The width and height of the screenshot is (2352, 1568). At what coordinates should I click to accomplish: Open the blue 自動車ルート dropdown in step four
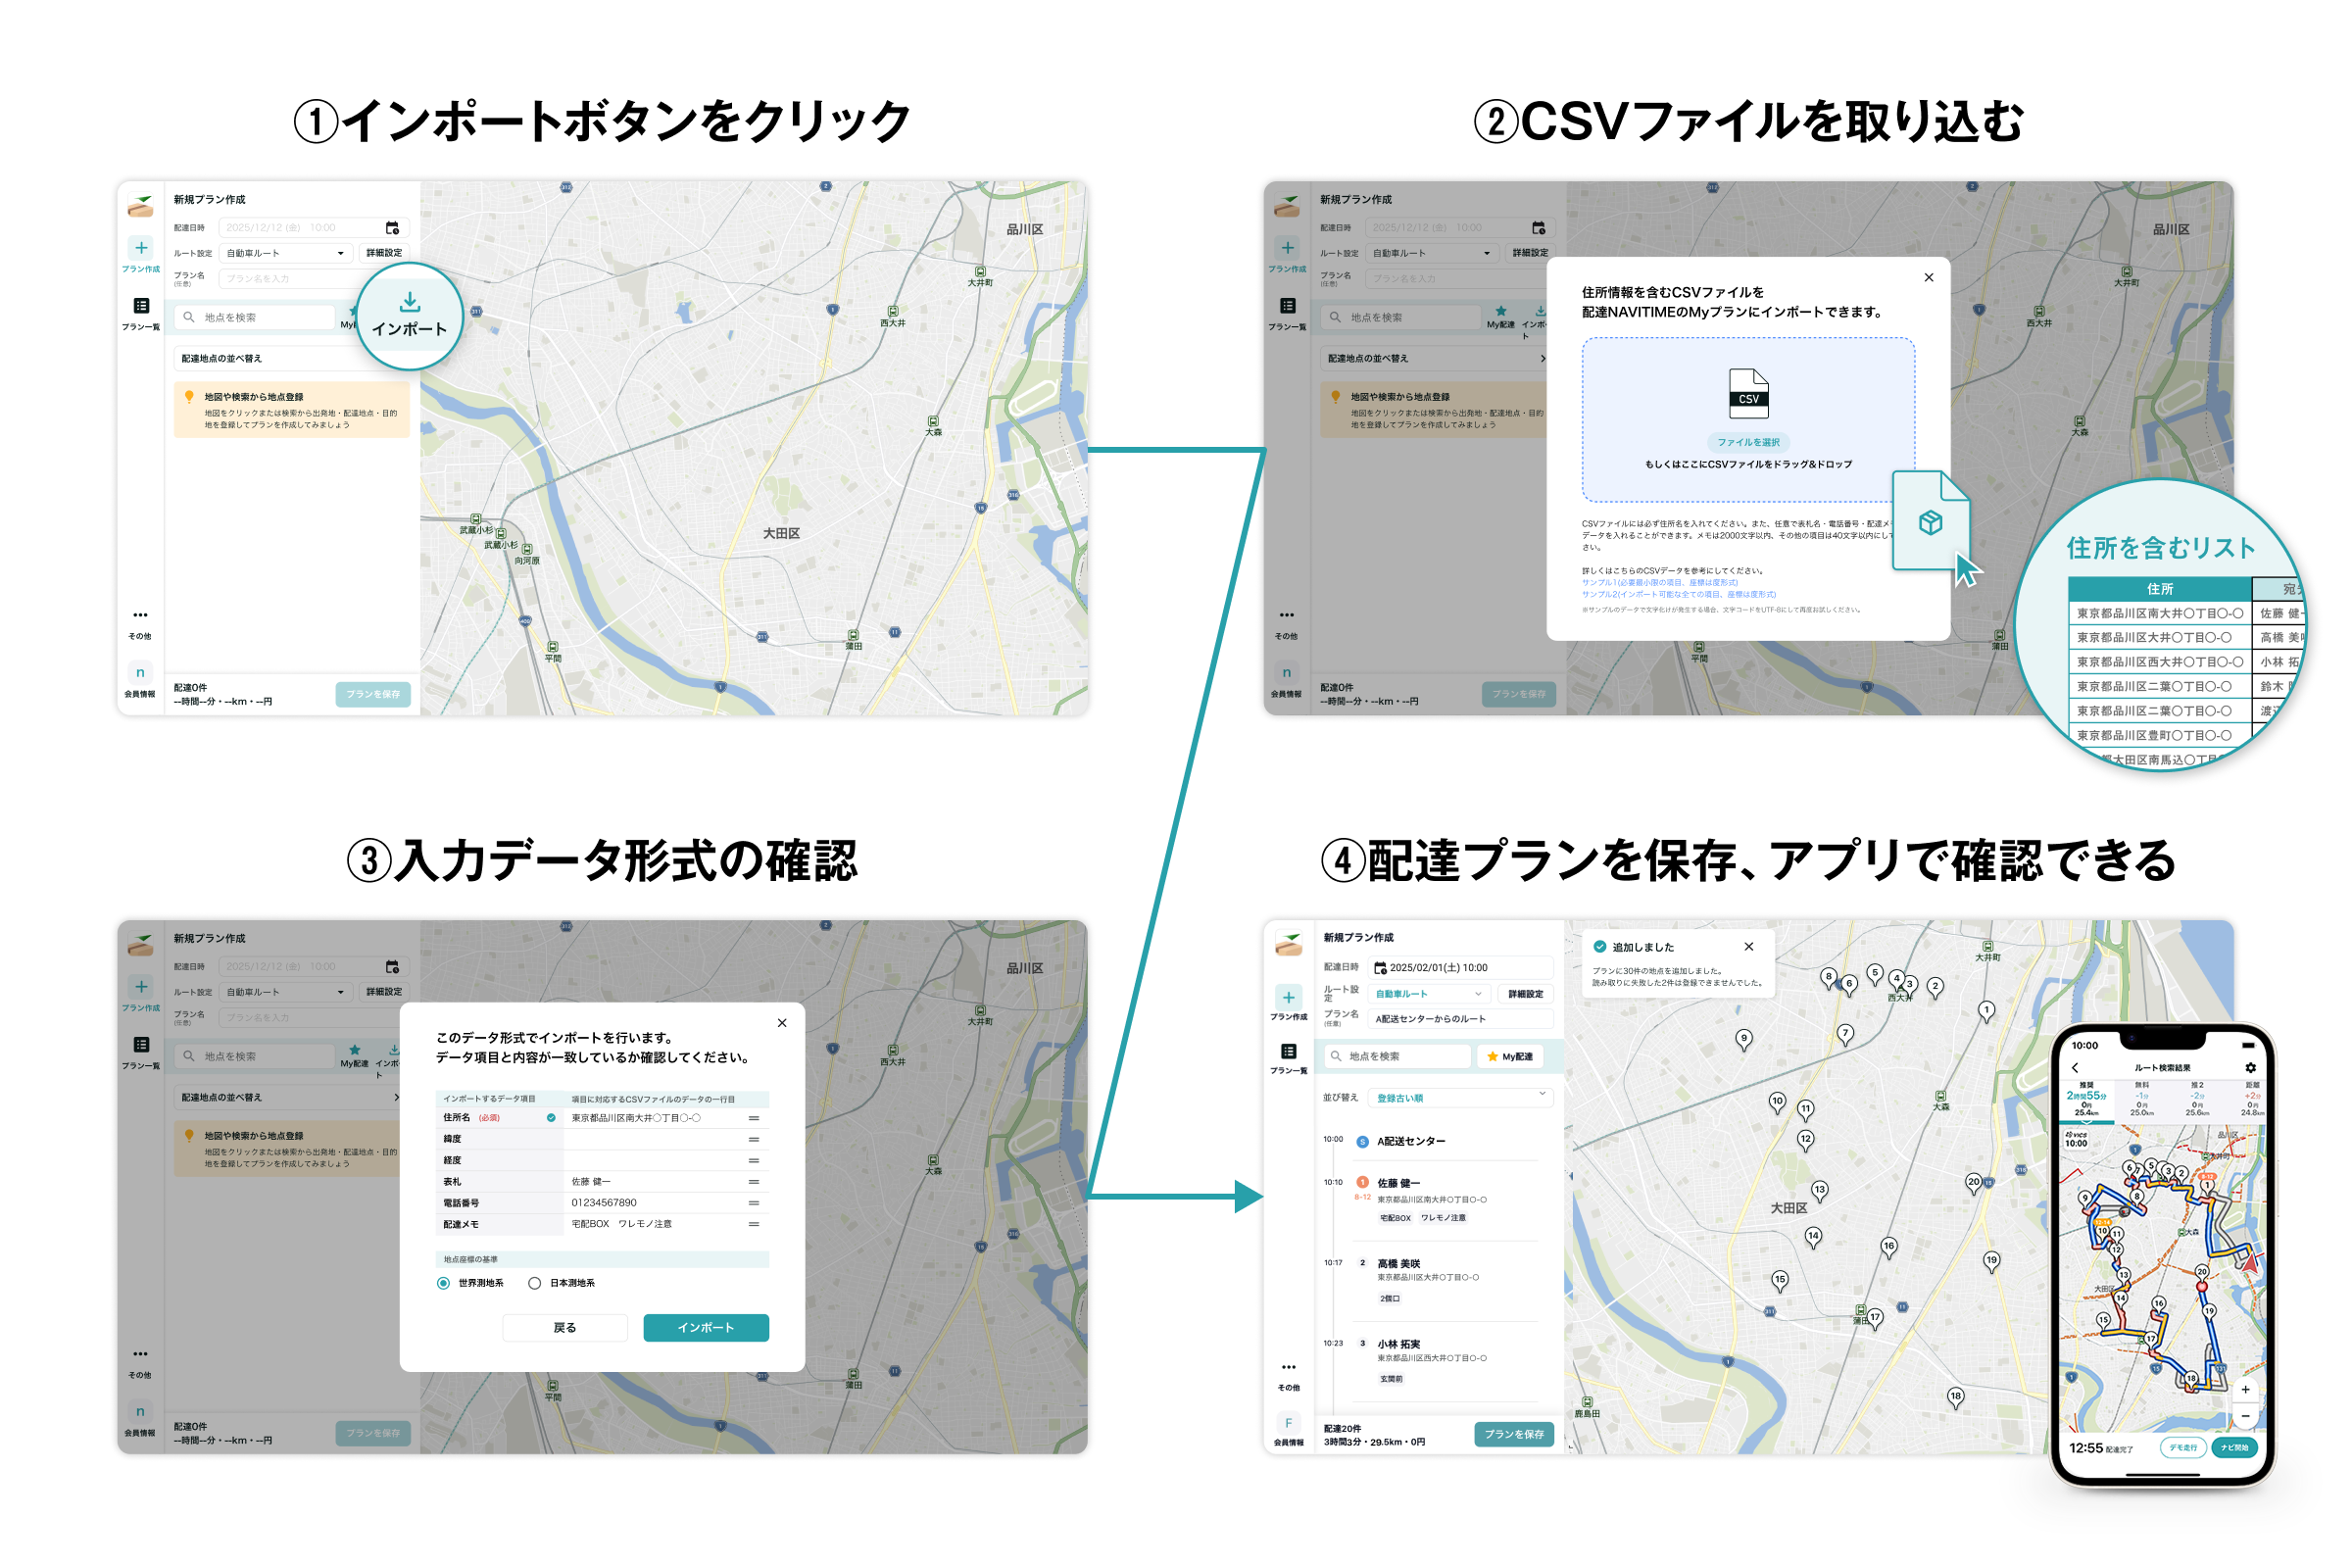[1428, 994]
